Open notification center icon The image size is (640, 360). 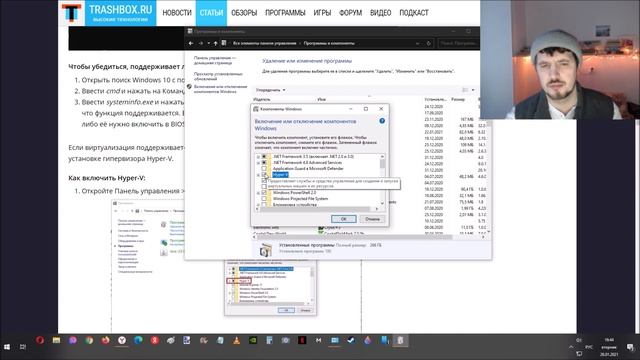tap(630, 347)
